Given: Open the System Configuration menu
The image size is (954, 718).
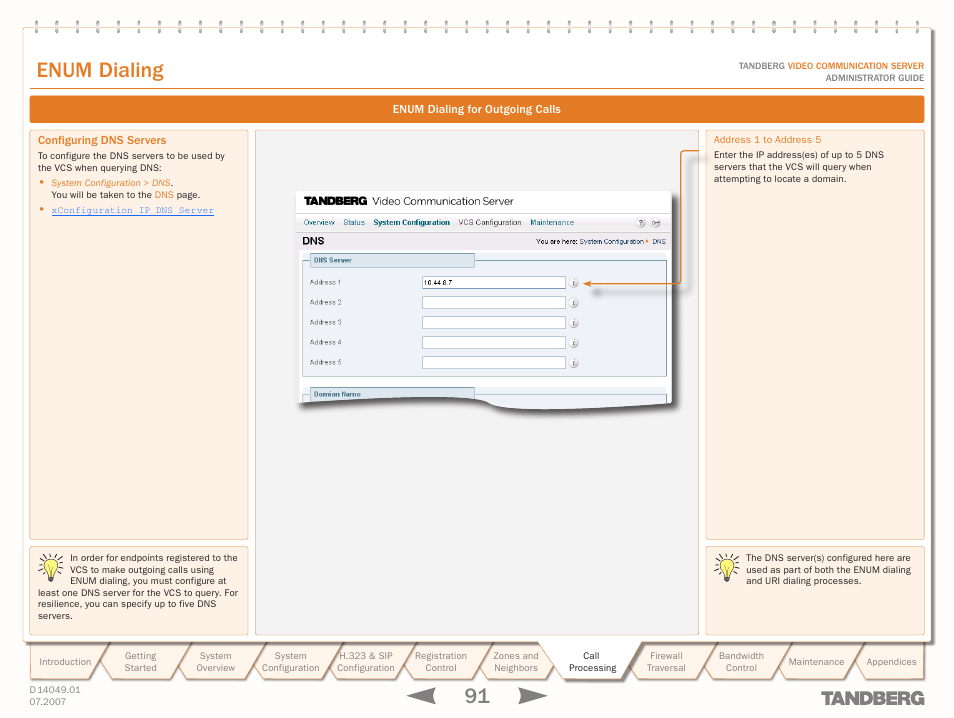Looking at the screenshot, I should pyautogui.click(x=411, y=223).
